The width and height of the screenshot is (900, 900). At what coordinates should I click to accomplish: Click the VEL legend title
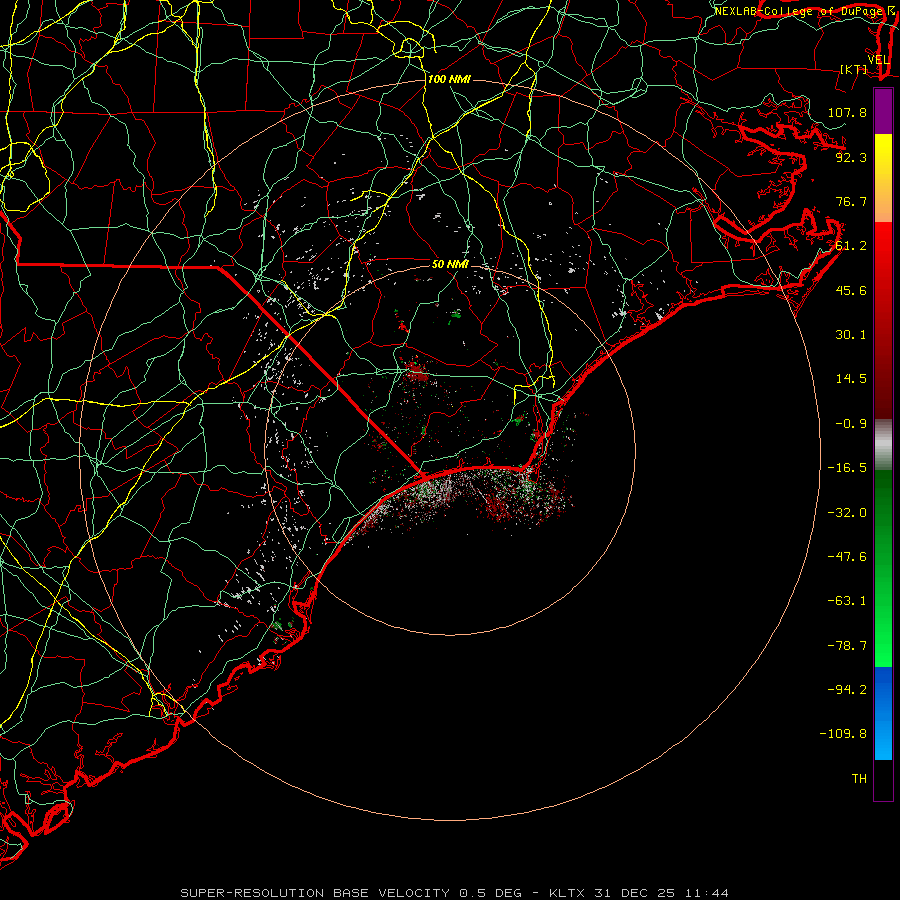coord(878,60)
